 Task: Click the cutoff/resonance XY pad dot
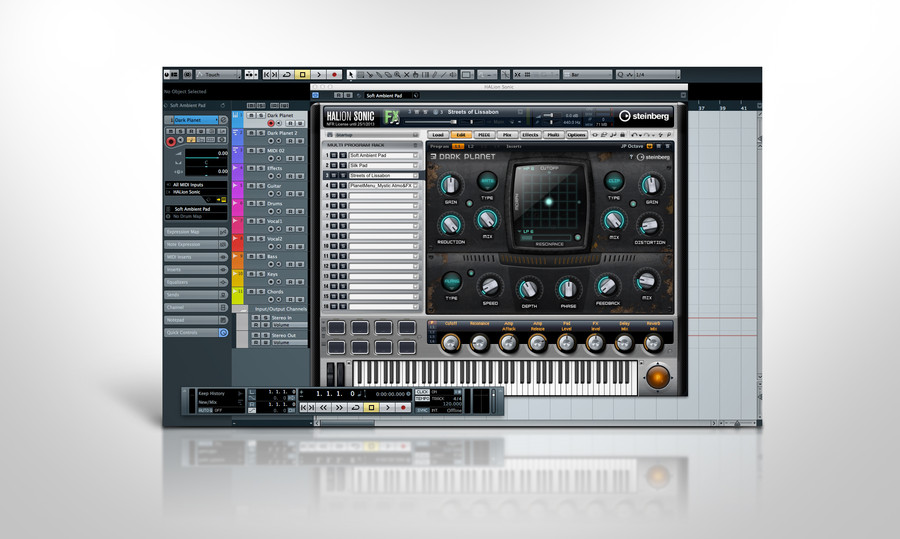tap(548, 201)
